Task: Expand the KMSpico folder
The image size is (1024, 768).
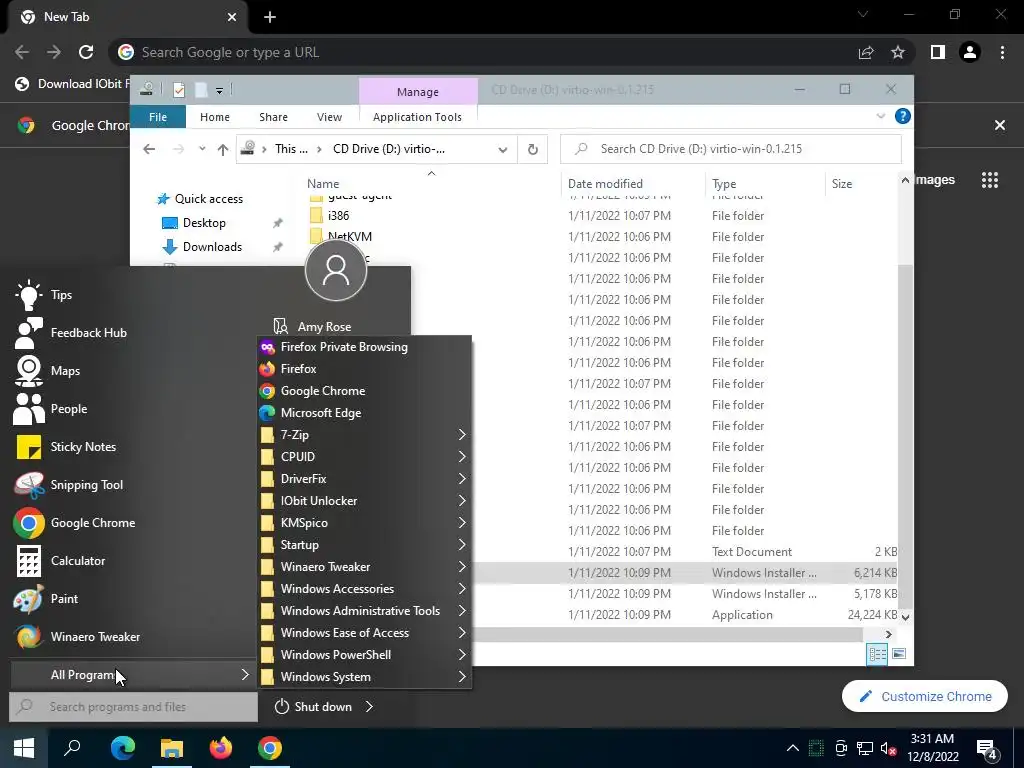Action: click(364, 522)
